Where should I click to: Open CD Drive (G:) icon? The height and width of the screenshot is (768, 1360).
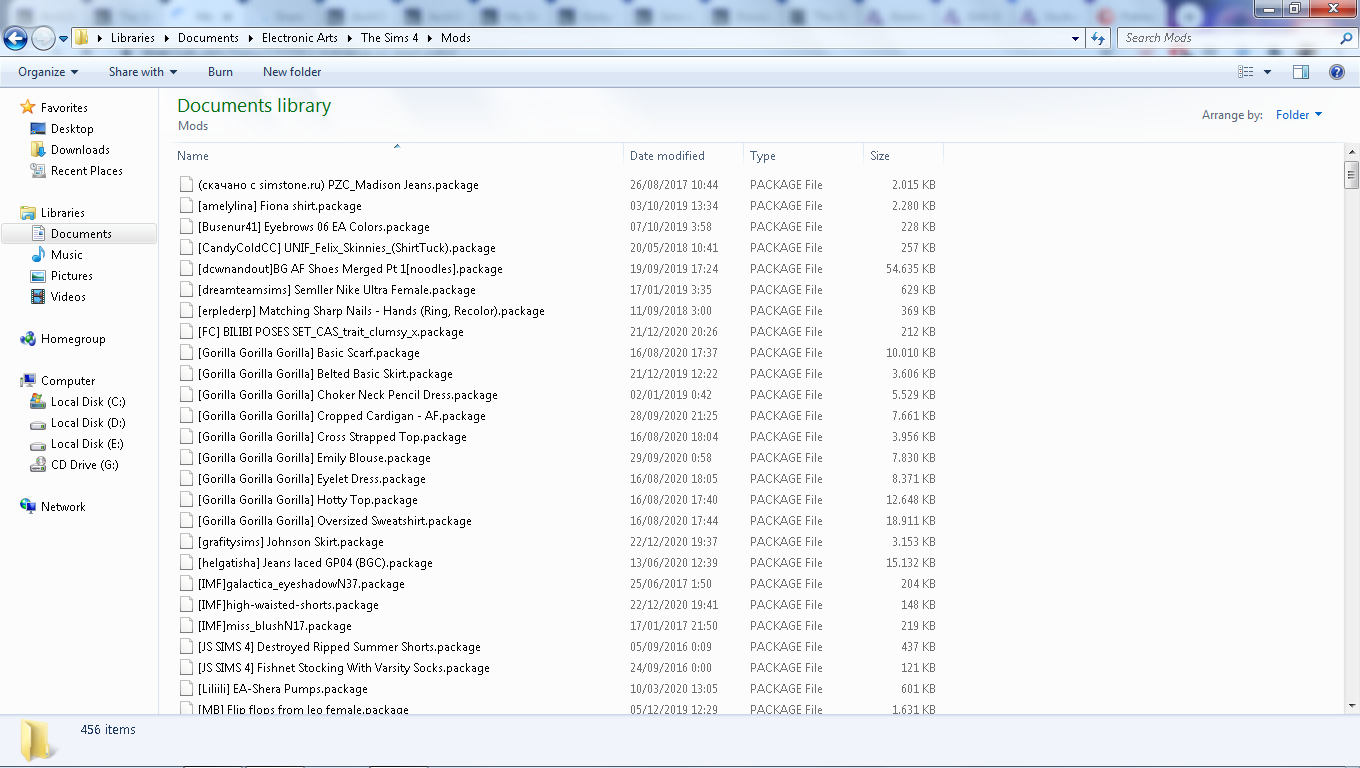[38, 465]
